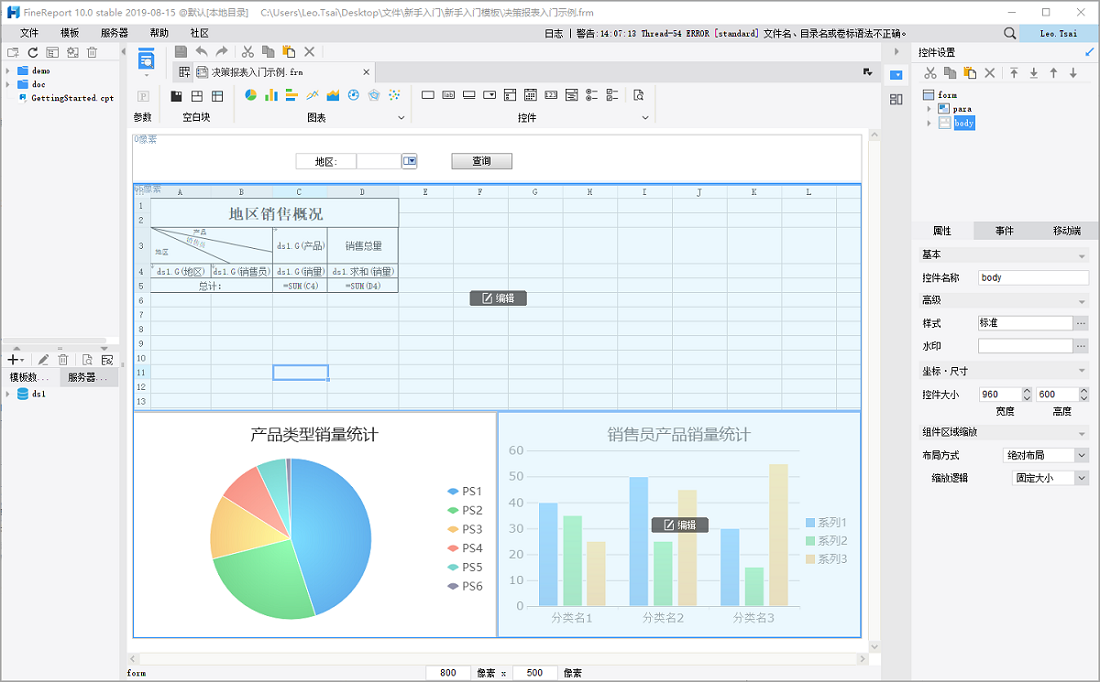Delete widget using X in widget settings
1100x682 pixels.
(x=989, y=73)
